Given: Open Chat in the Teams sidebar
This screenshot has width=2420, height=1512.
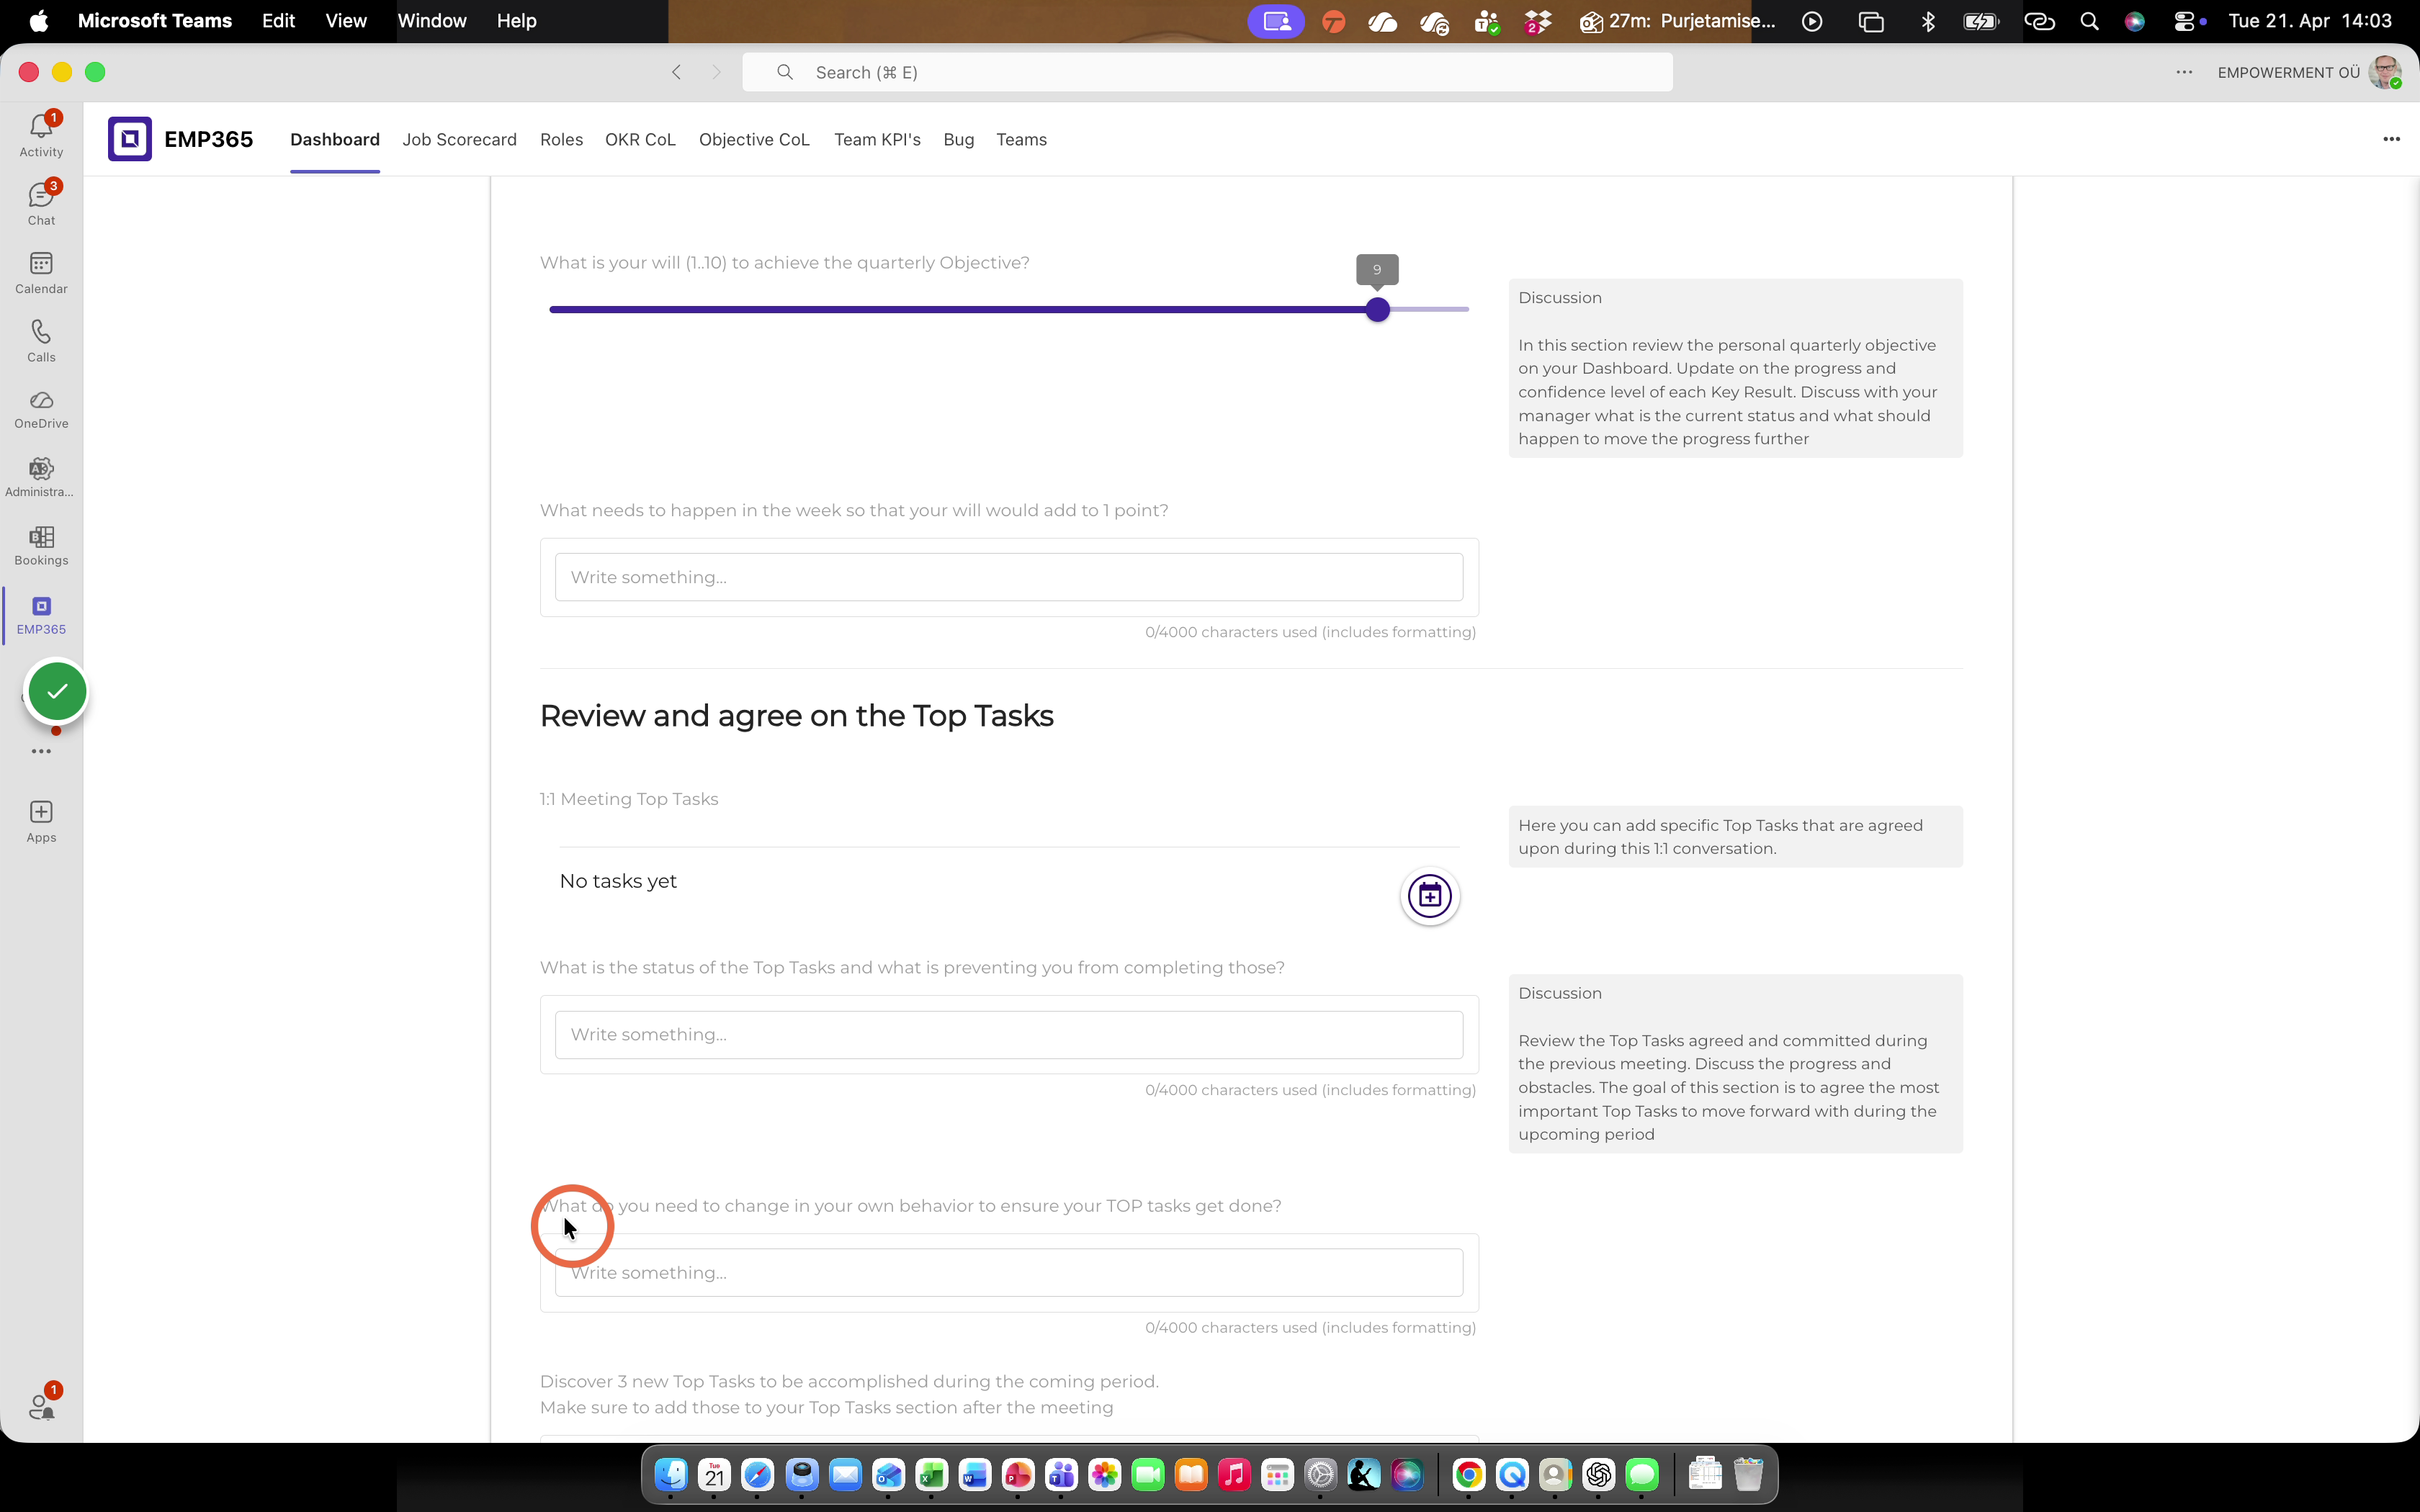Looking at the screenshot, I should tap(41, 203).
